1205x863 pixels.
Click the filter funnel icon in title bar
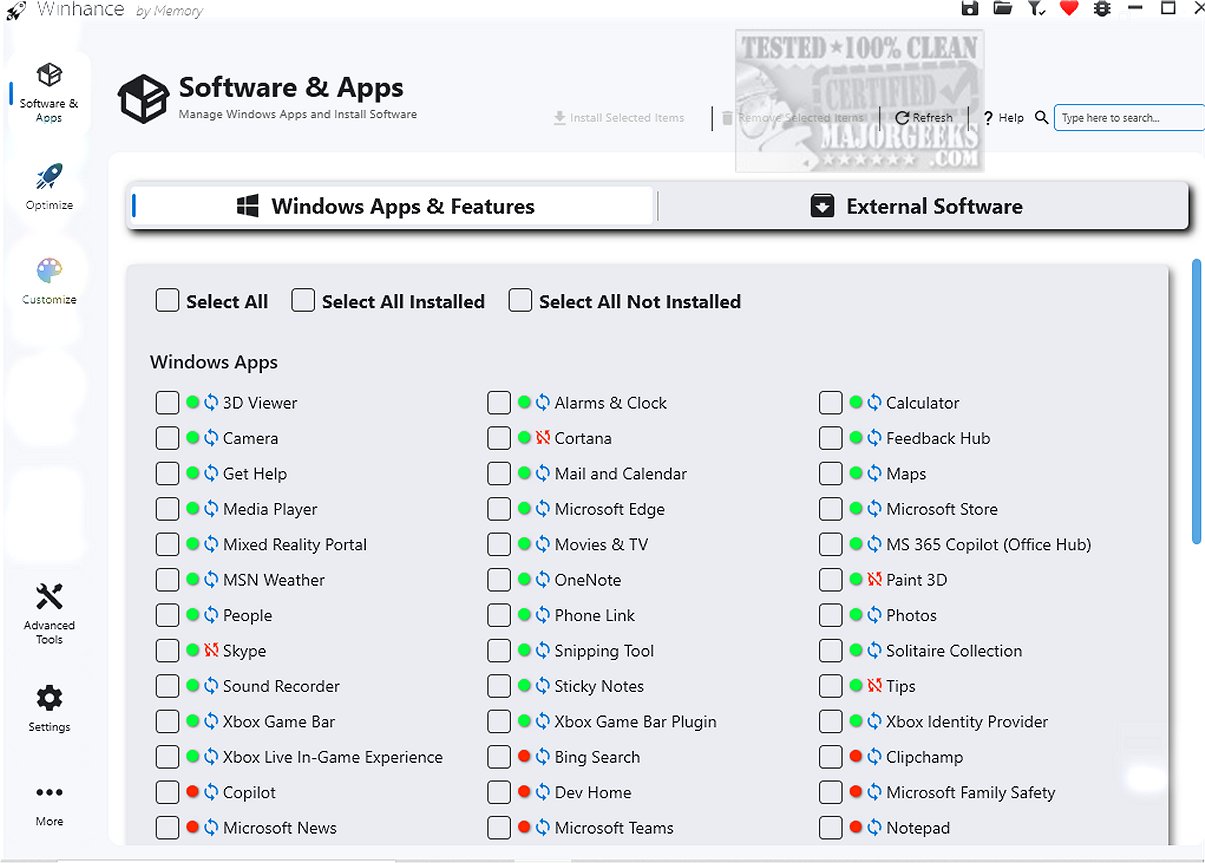coord(1036,9)
